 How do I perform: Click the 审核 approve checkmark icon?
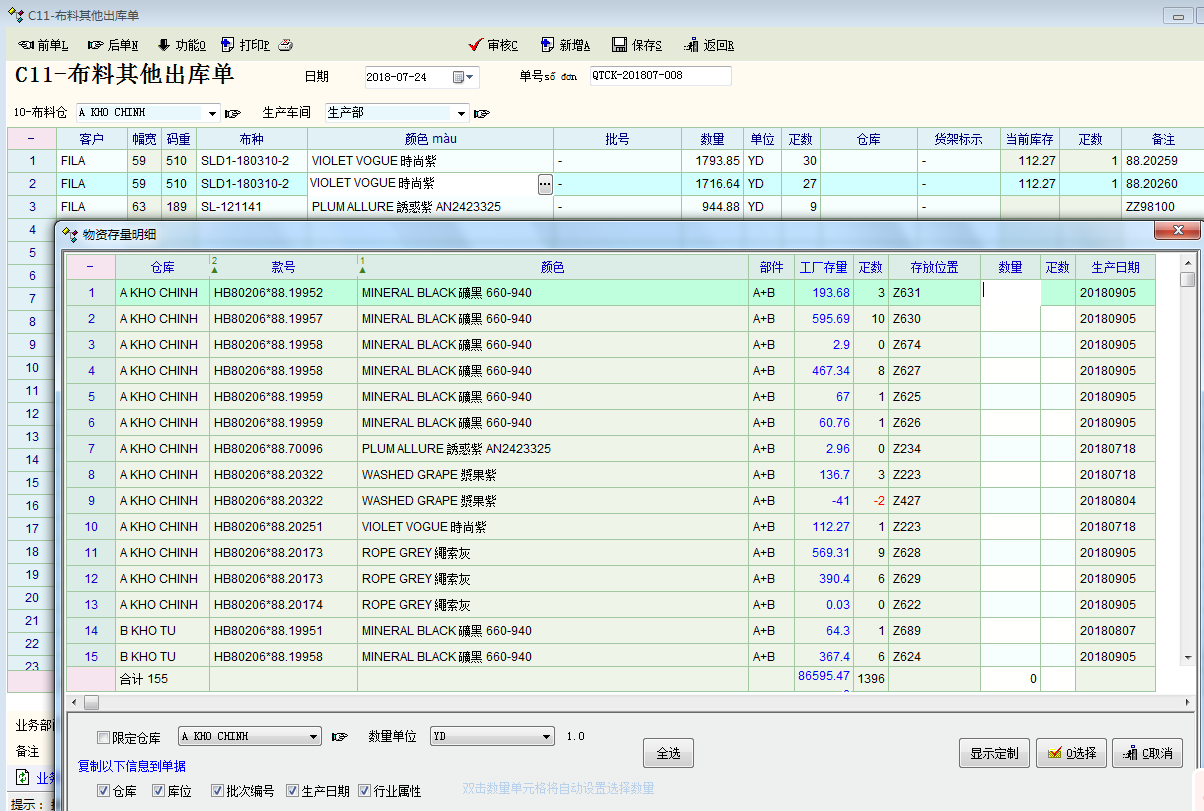pos(476,45)
